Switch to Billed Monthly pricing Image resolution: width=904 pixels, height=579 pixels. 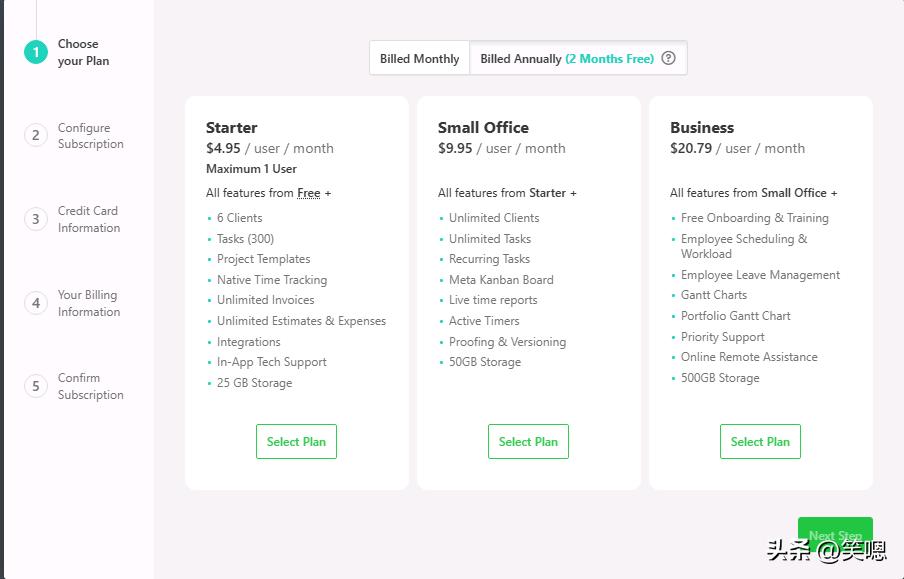(419, 58)
